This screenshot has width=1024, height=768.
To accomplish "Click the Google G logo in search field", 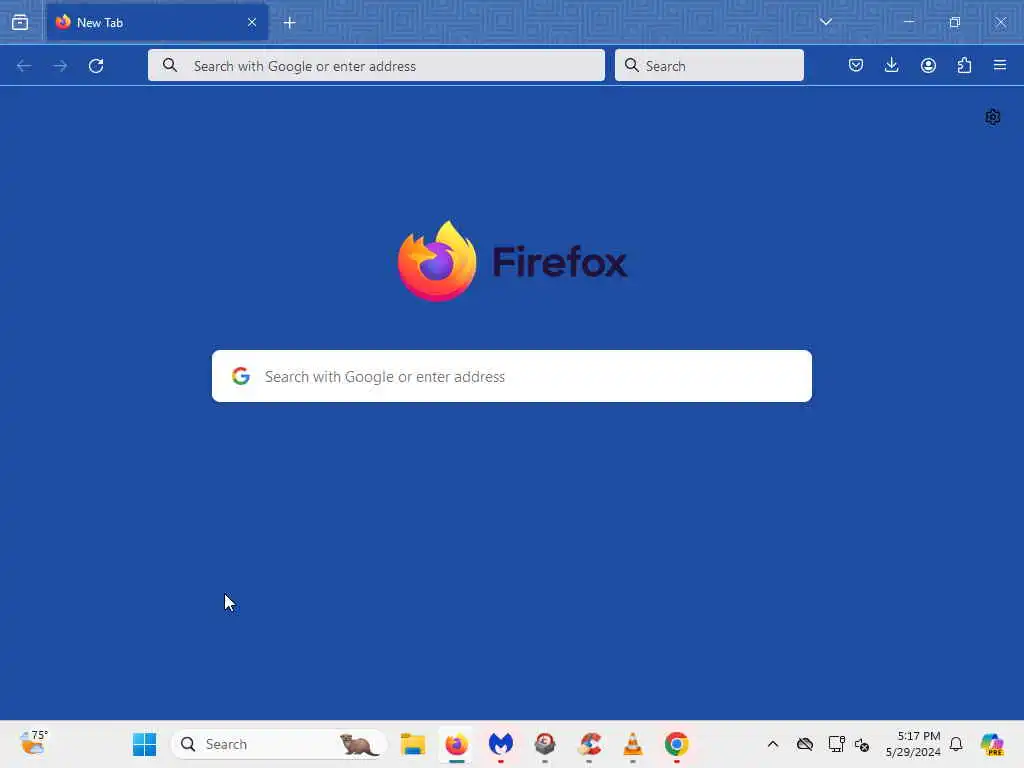I will tap(241, 376).
